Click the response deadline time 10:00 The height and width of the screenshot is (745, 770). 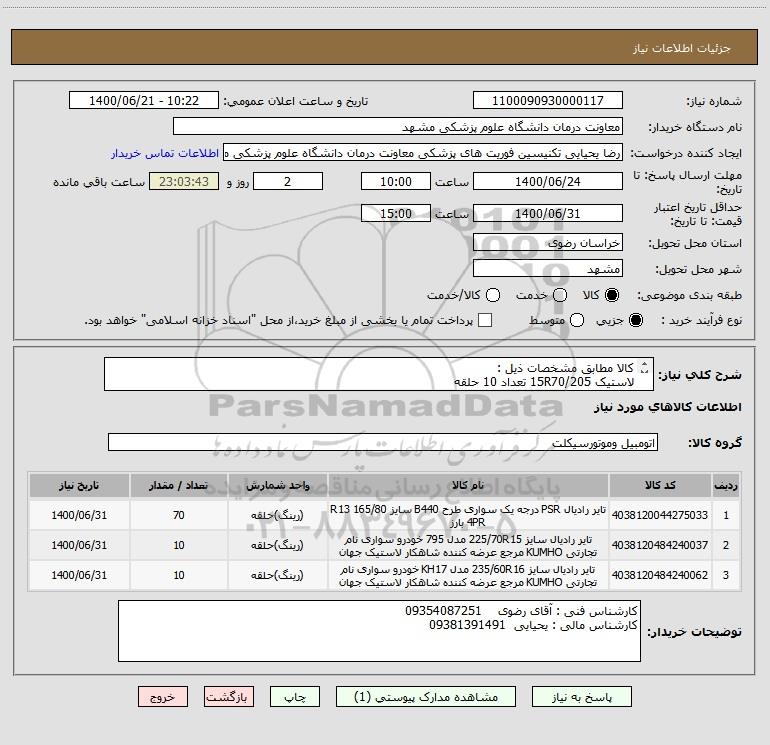[x=396, y=182]
